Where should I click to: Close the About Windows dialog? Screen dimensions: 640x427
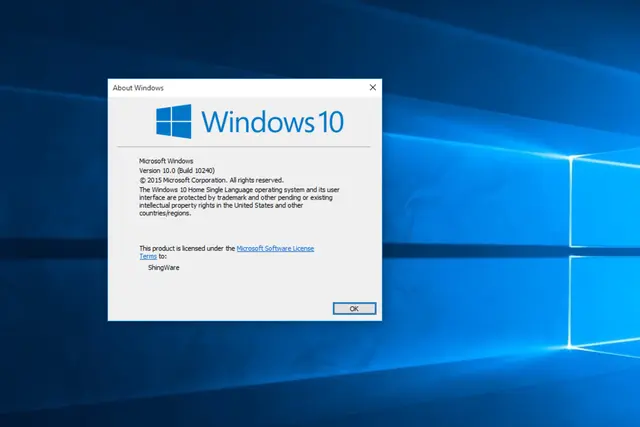[x=373, y=87]
